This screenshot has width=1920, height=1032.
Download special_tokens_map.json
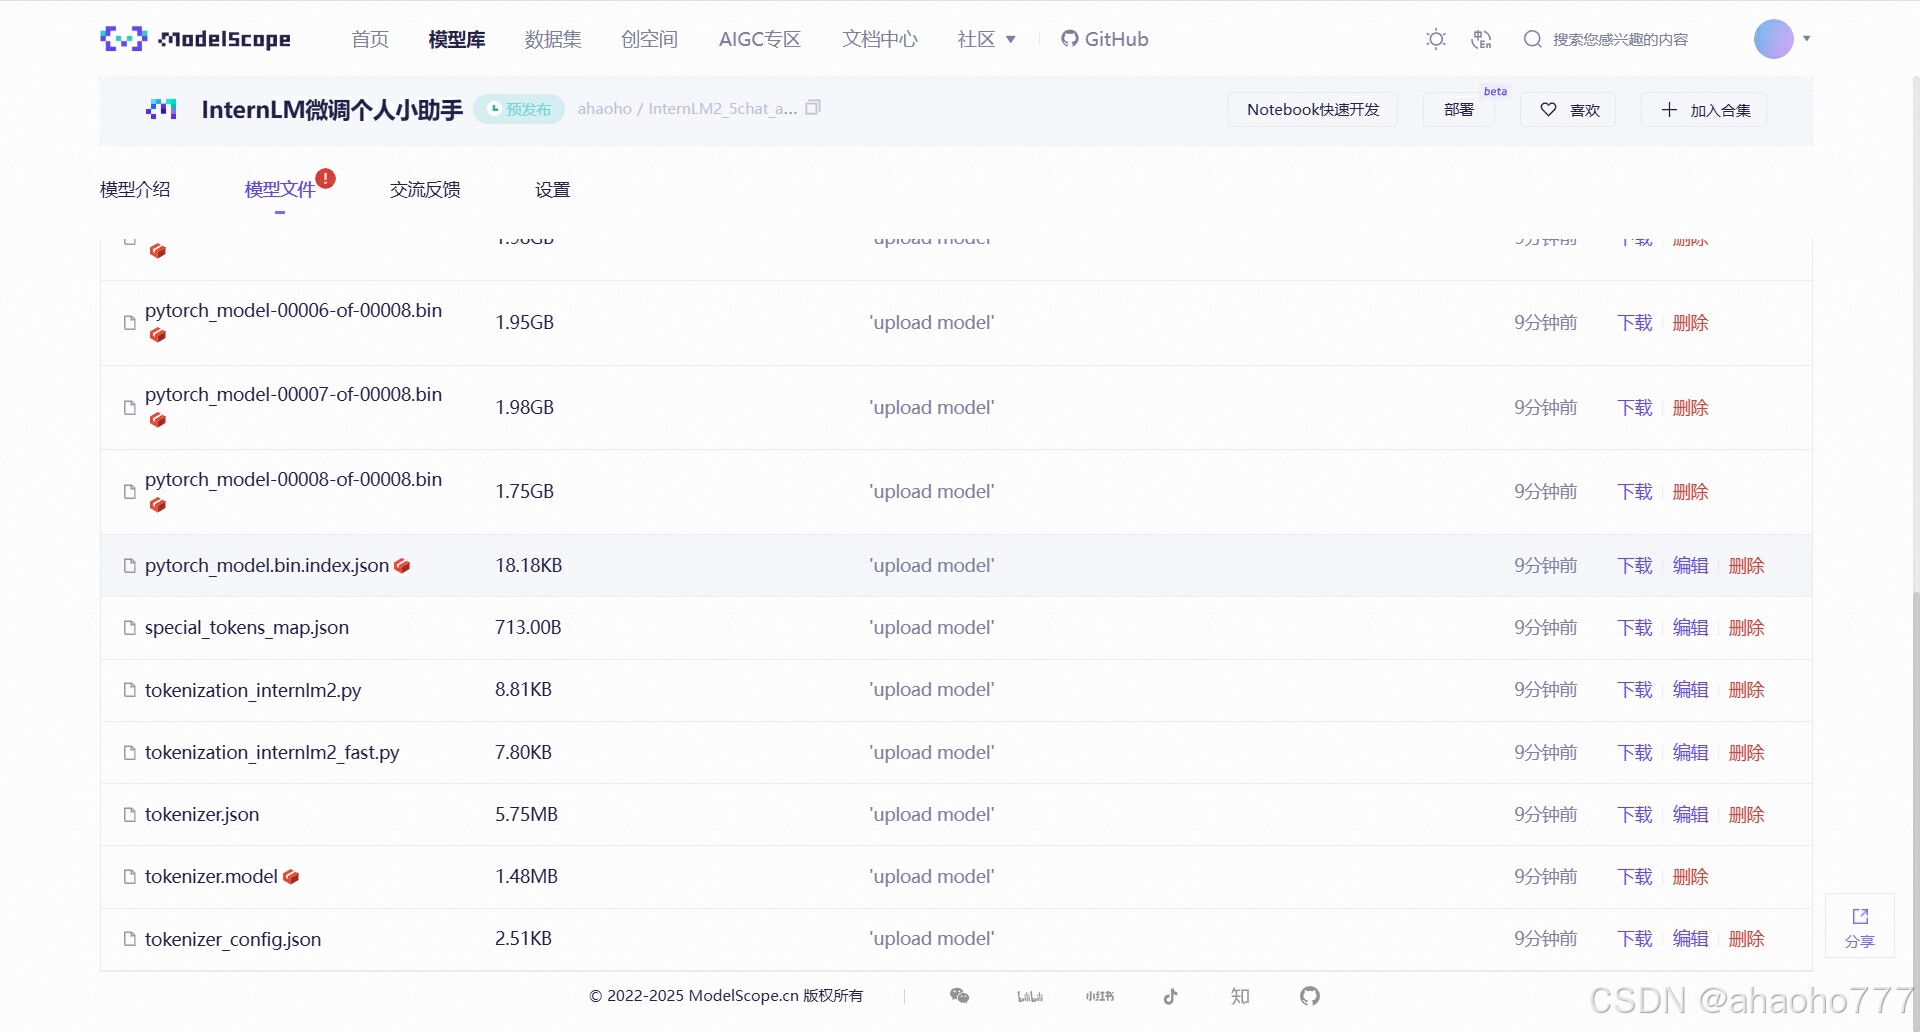[1635, 627]
